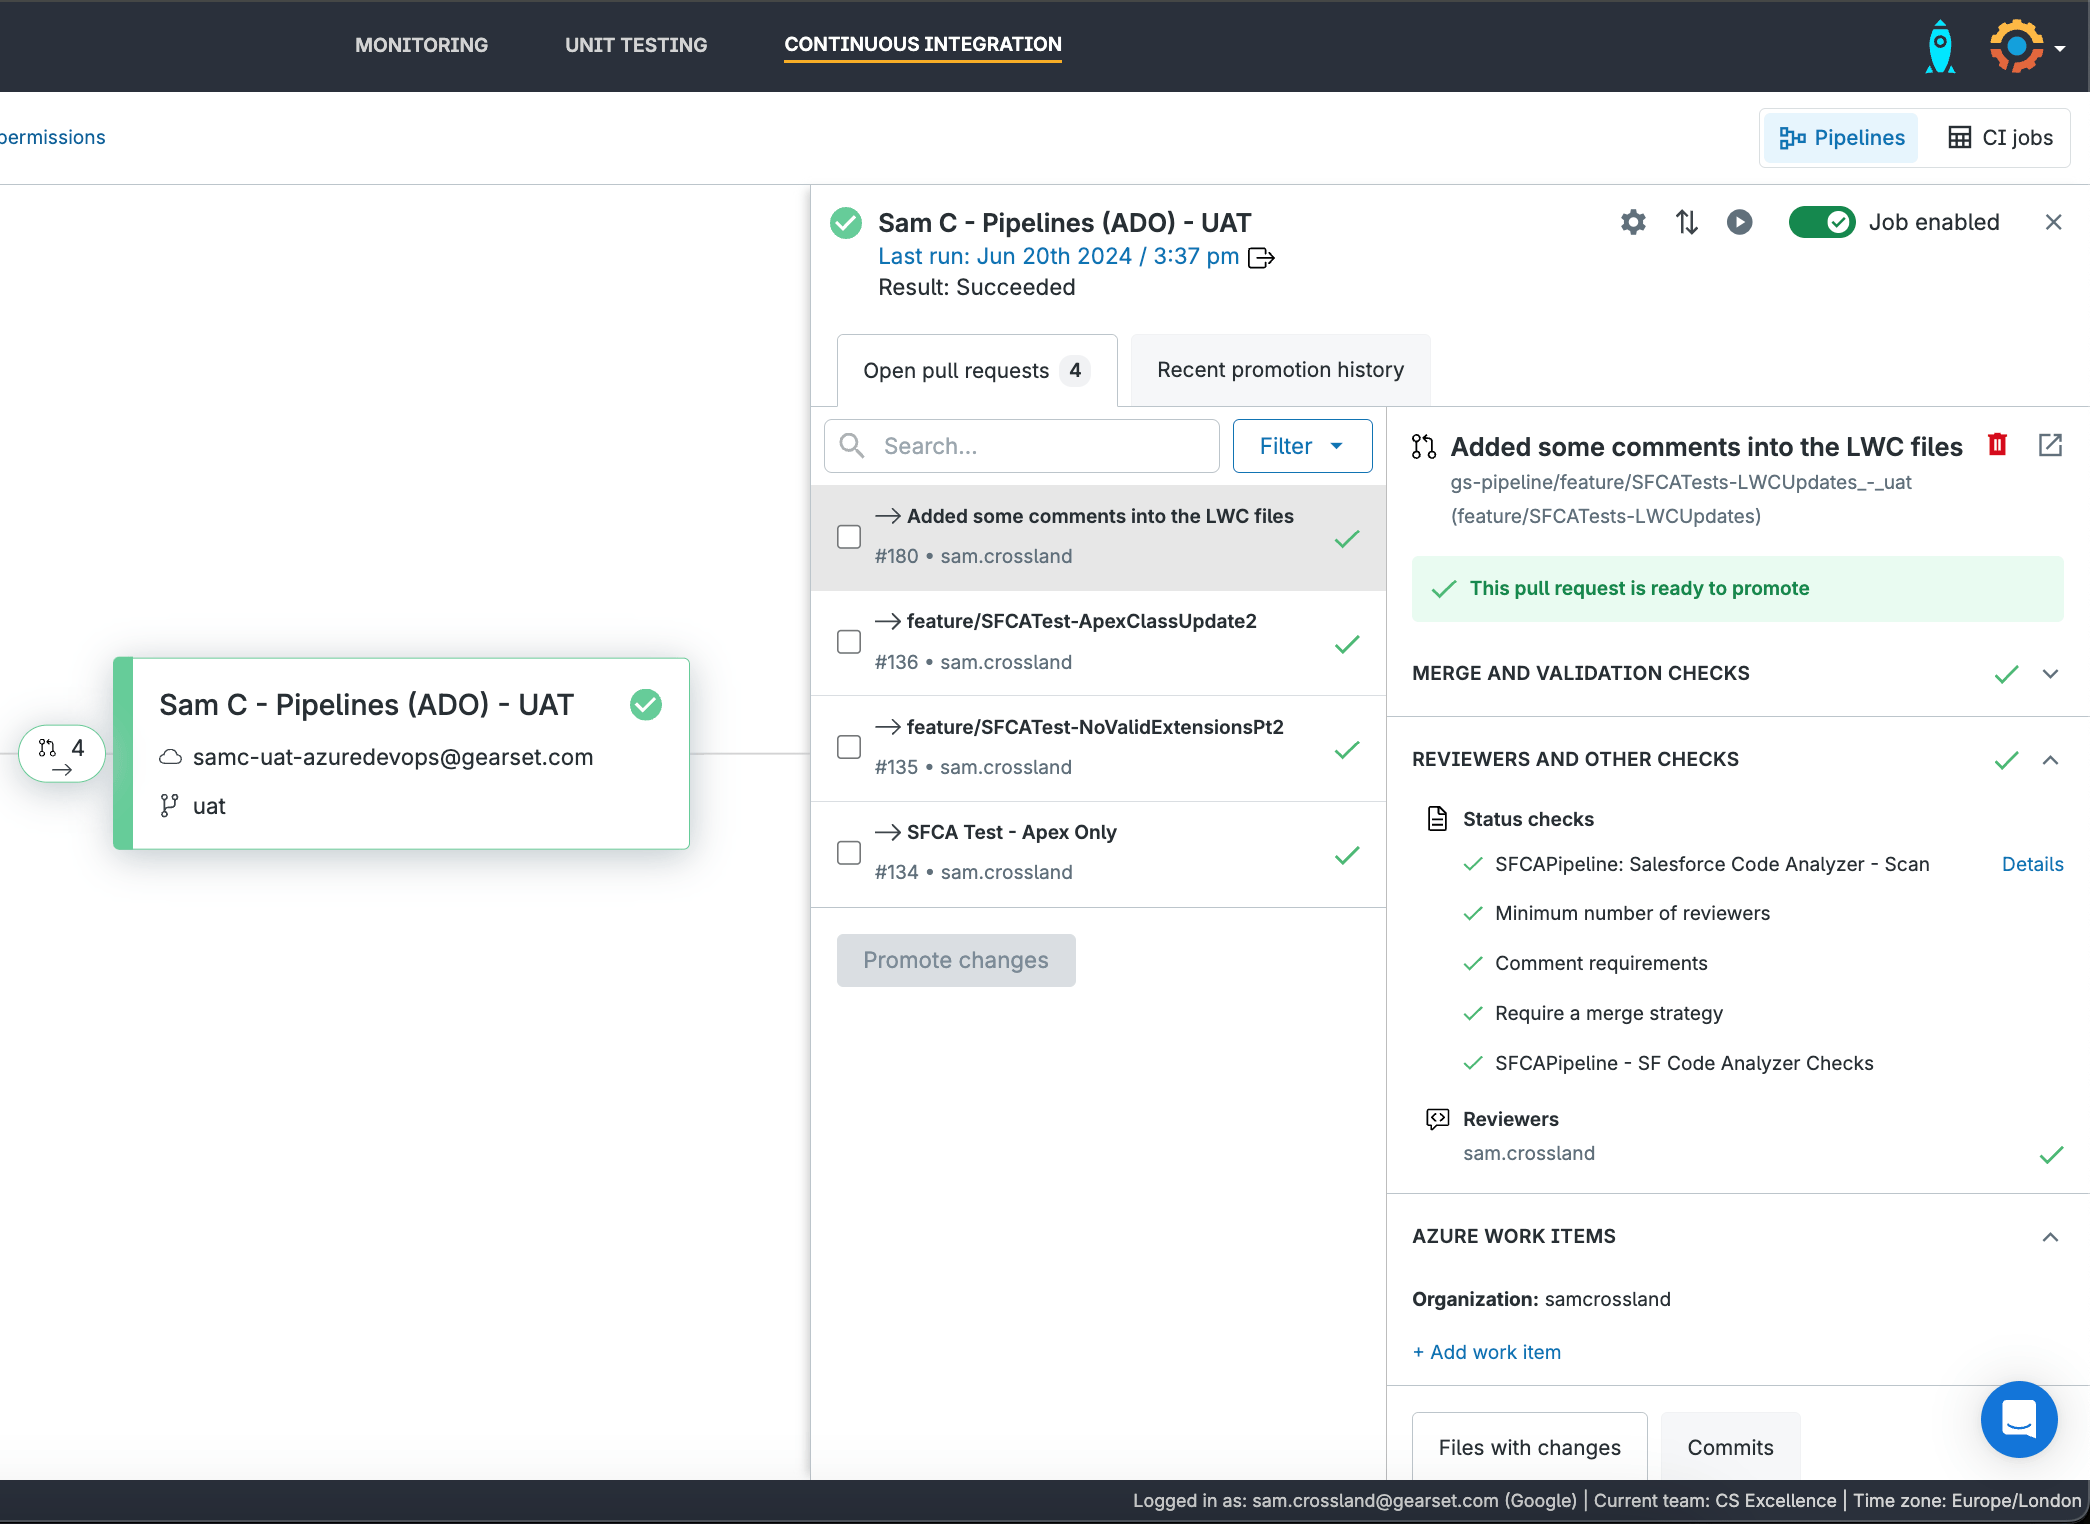Click green check for PR #135
Image resolution: width=2090 pixels, height=1524 pixels.
(1347, 749)
